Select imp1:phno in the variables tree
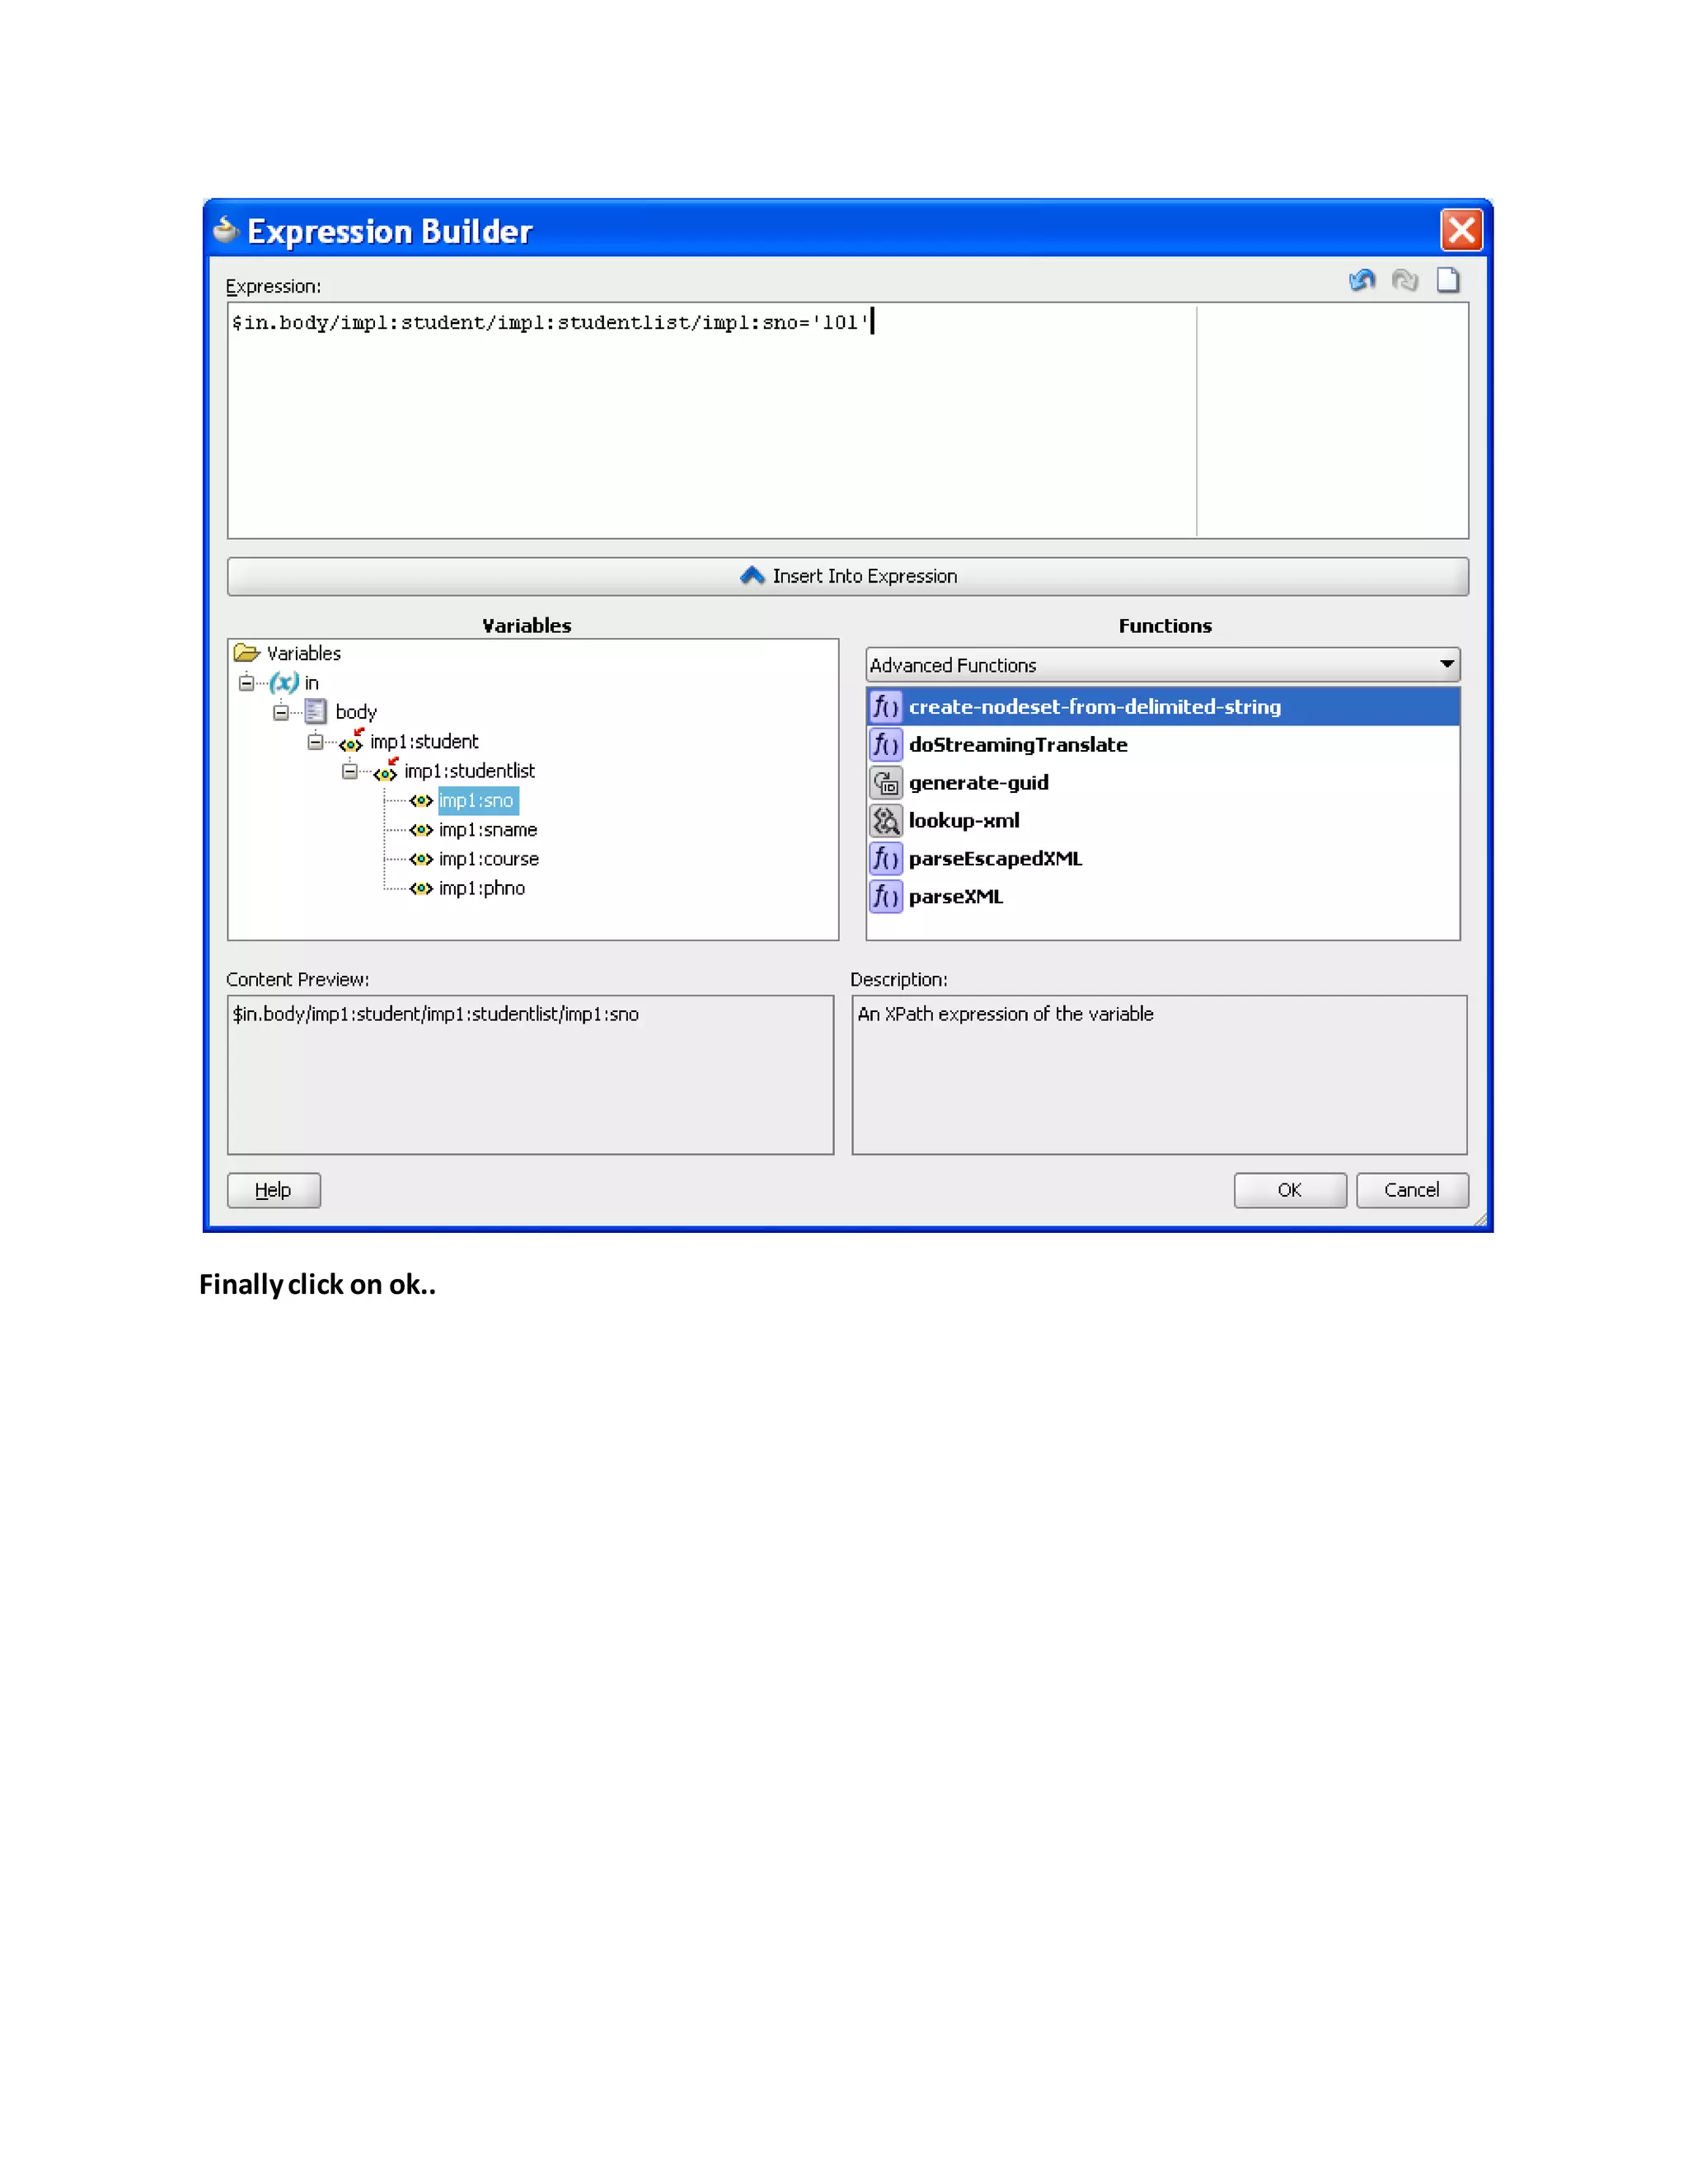The height and width of the screenshot is (2184, 1688). point(481,888)
